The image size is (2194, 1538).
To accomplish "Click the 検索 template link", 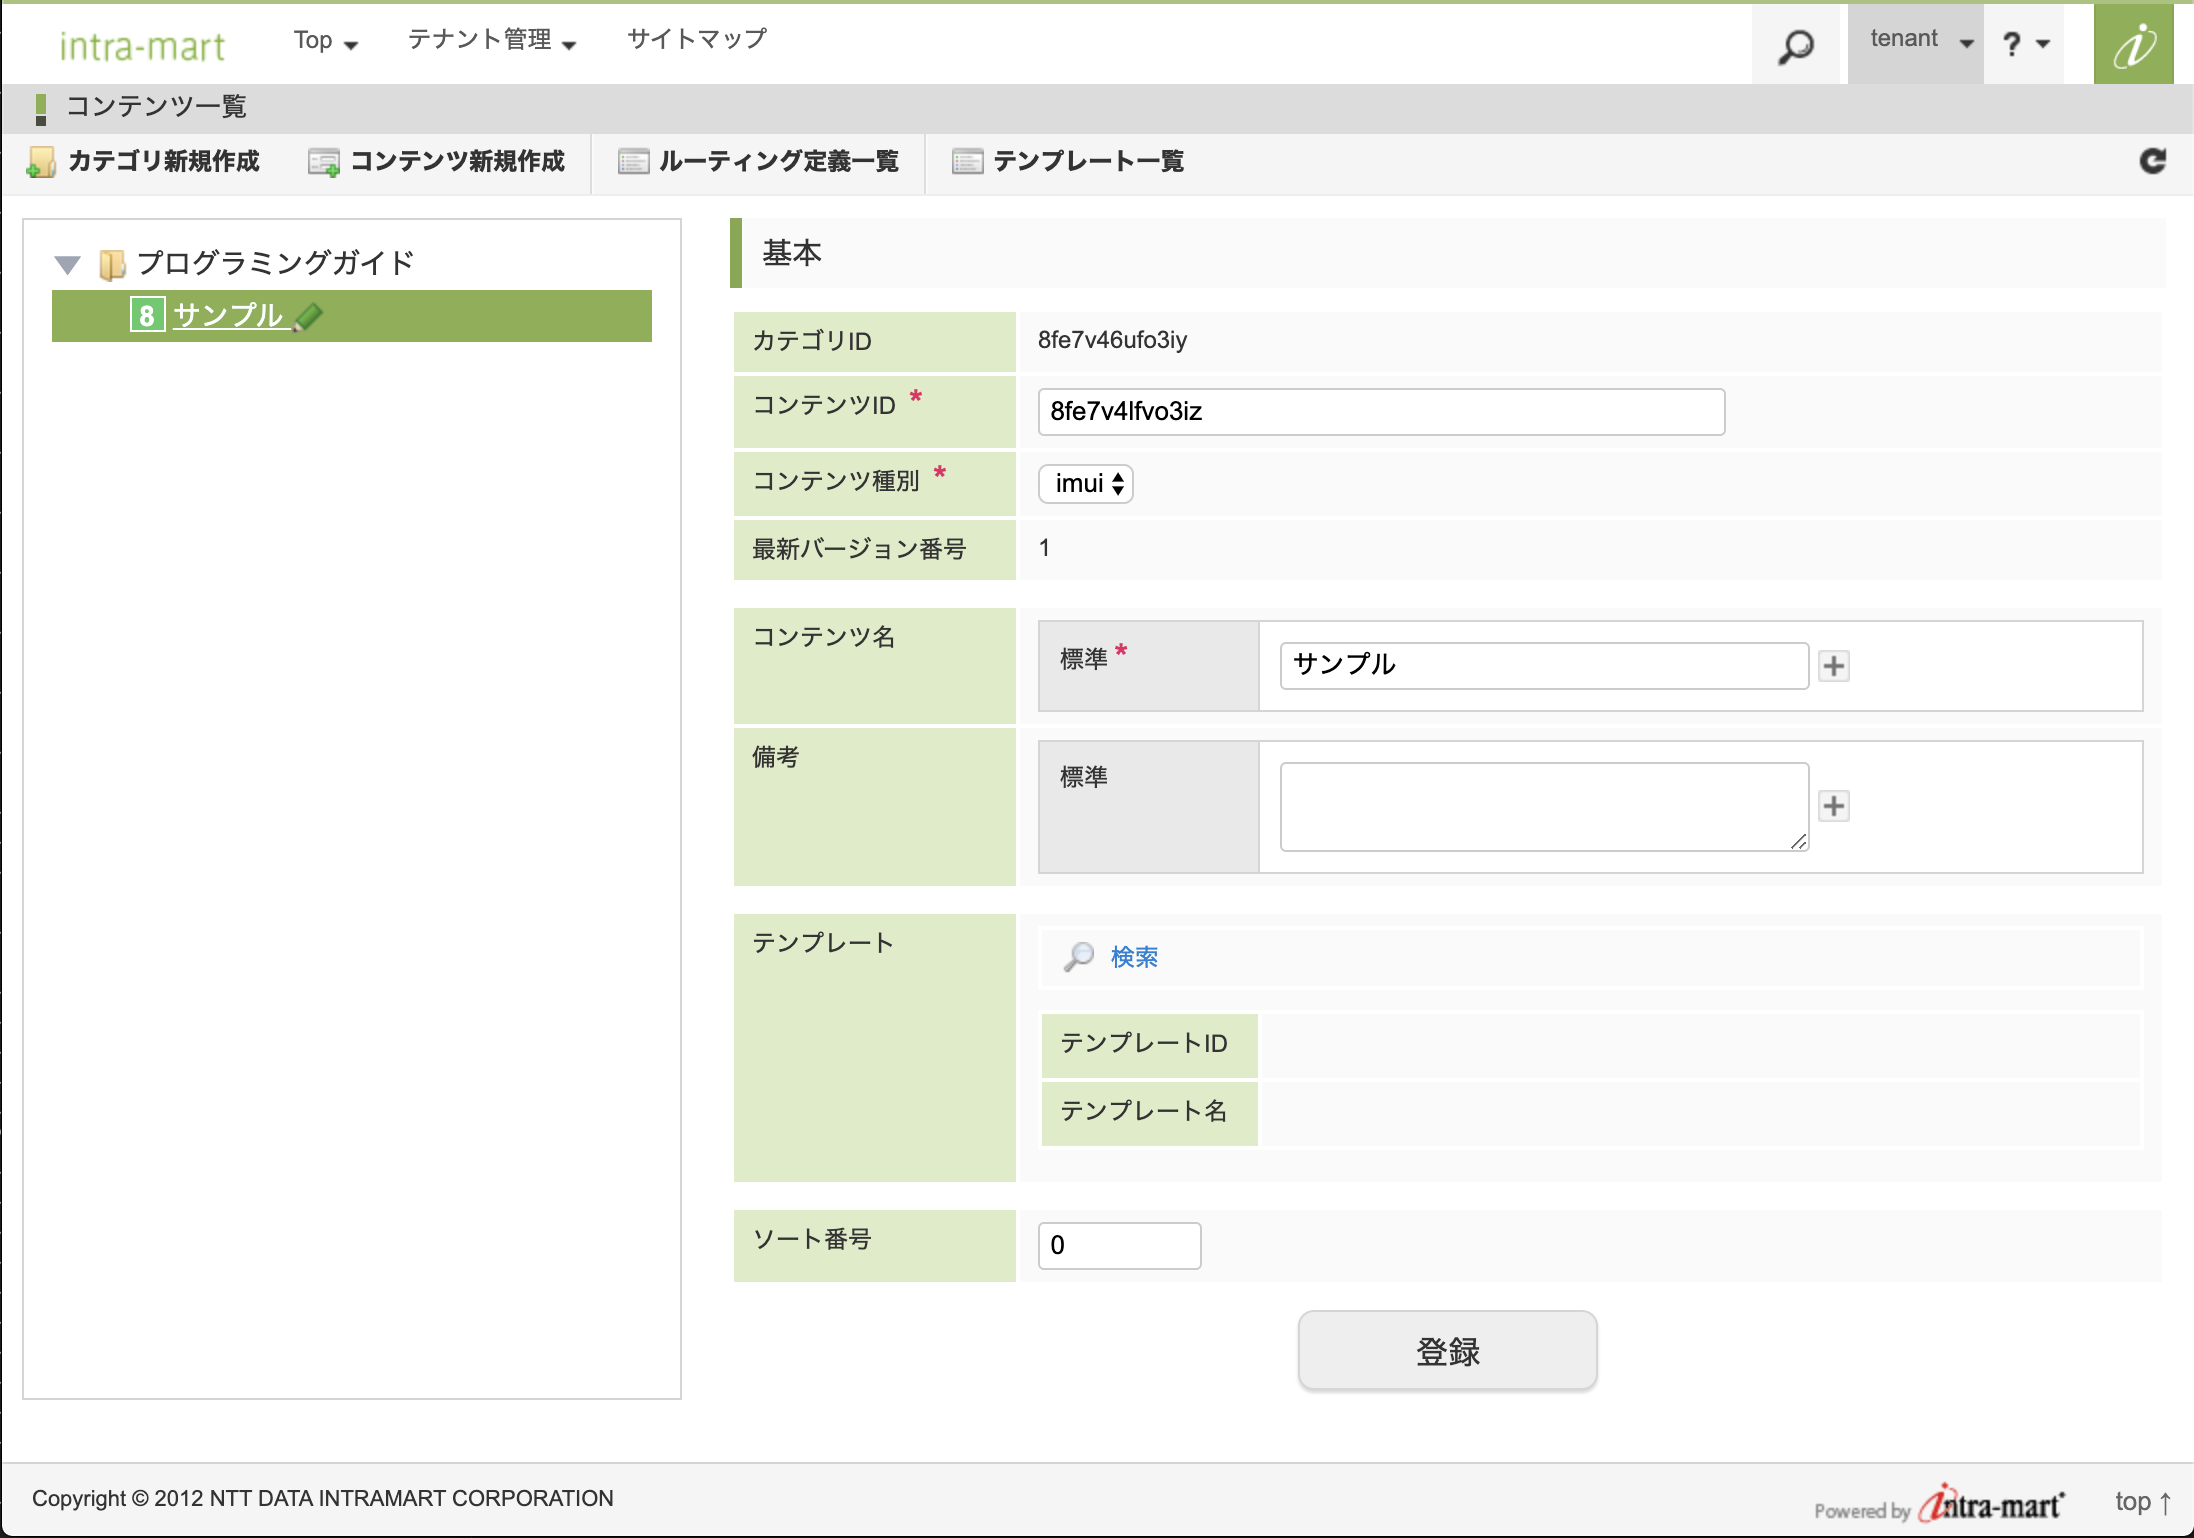I will (x=1134, y=957).
